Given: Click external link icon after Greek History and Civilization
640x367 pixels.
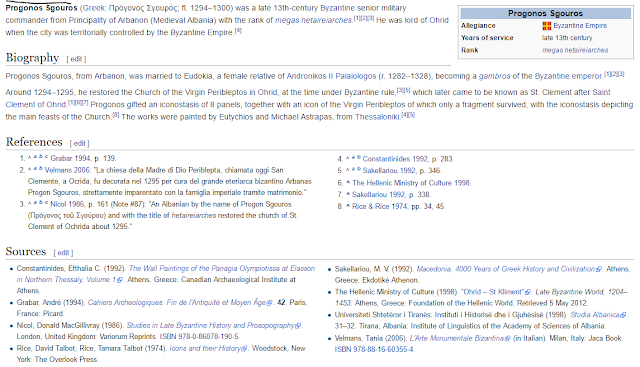Looking at the screenshot, I should [599, 270].
